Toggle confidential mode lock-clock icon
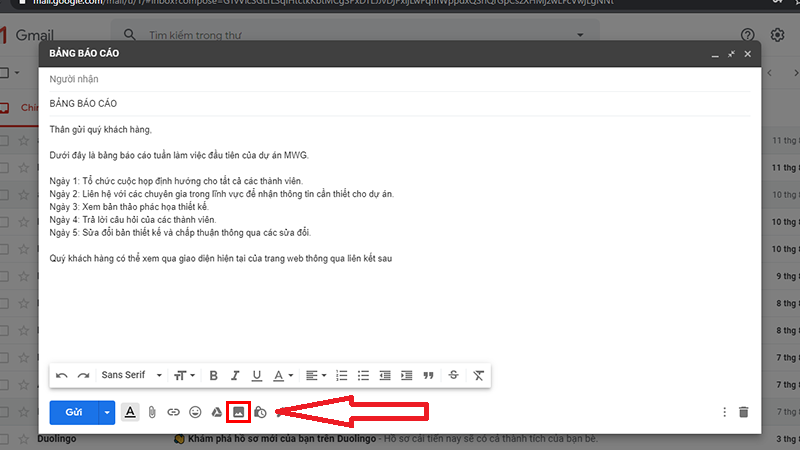This screenshot has width=800, height=450. tap(260, 412)
